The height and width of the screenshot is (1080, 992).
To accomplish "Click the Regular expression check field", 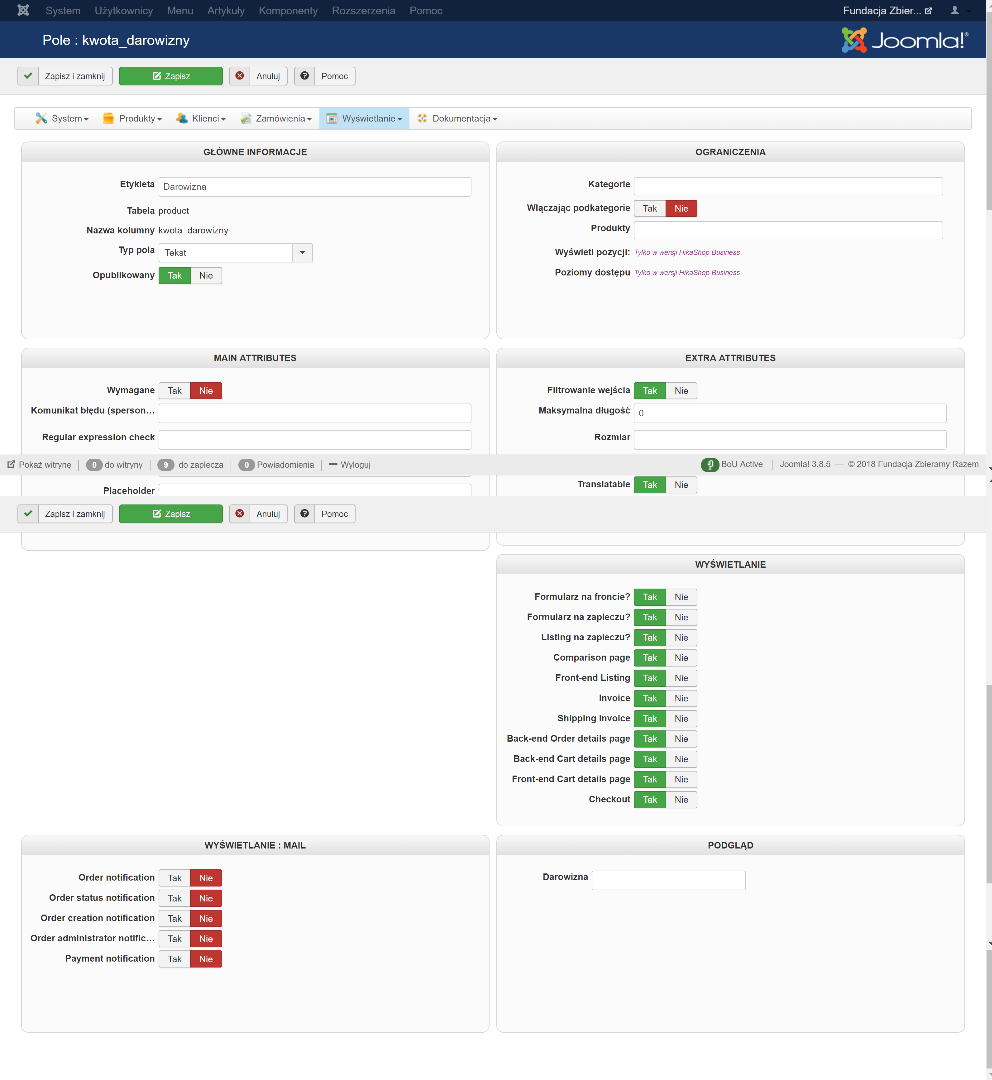I will coord(315,439).
